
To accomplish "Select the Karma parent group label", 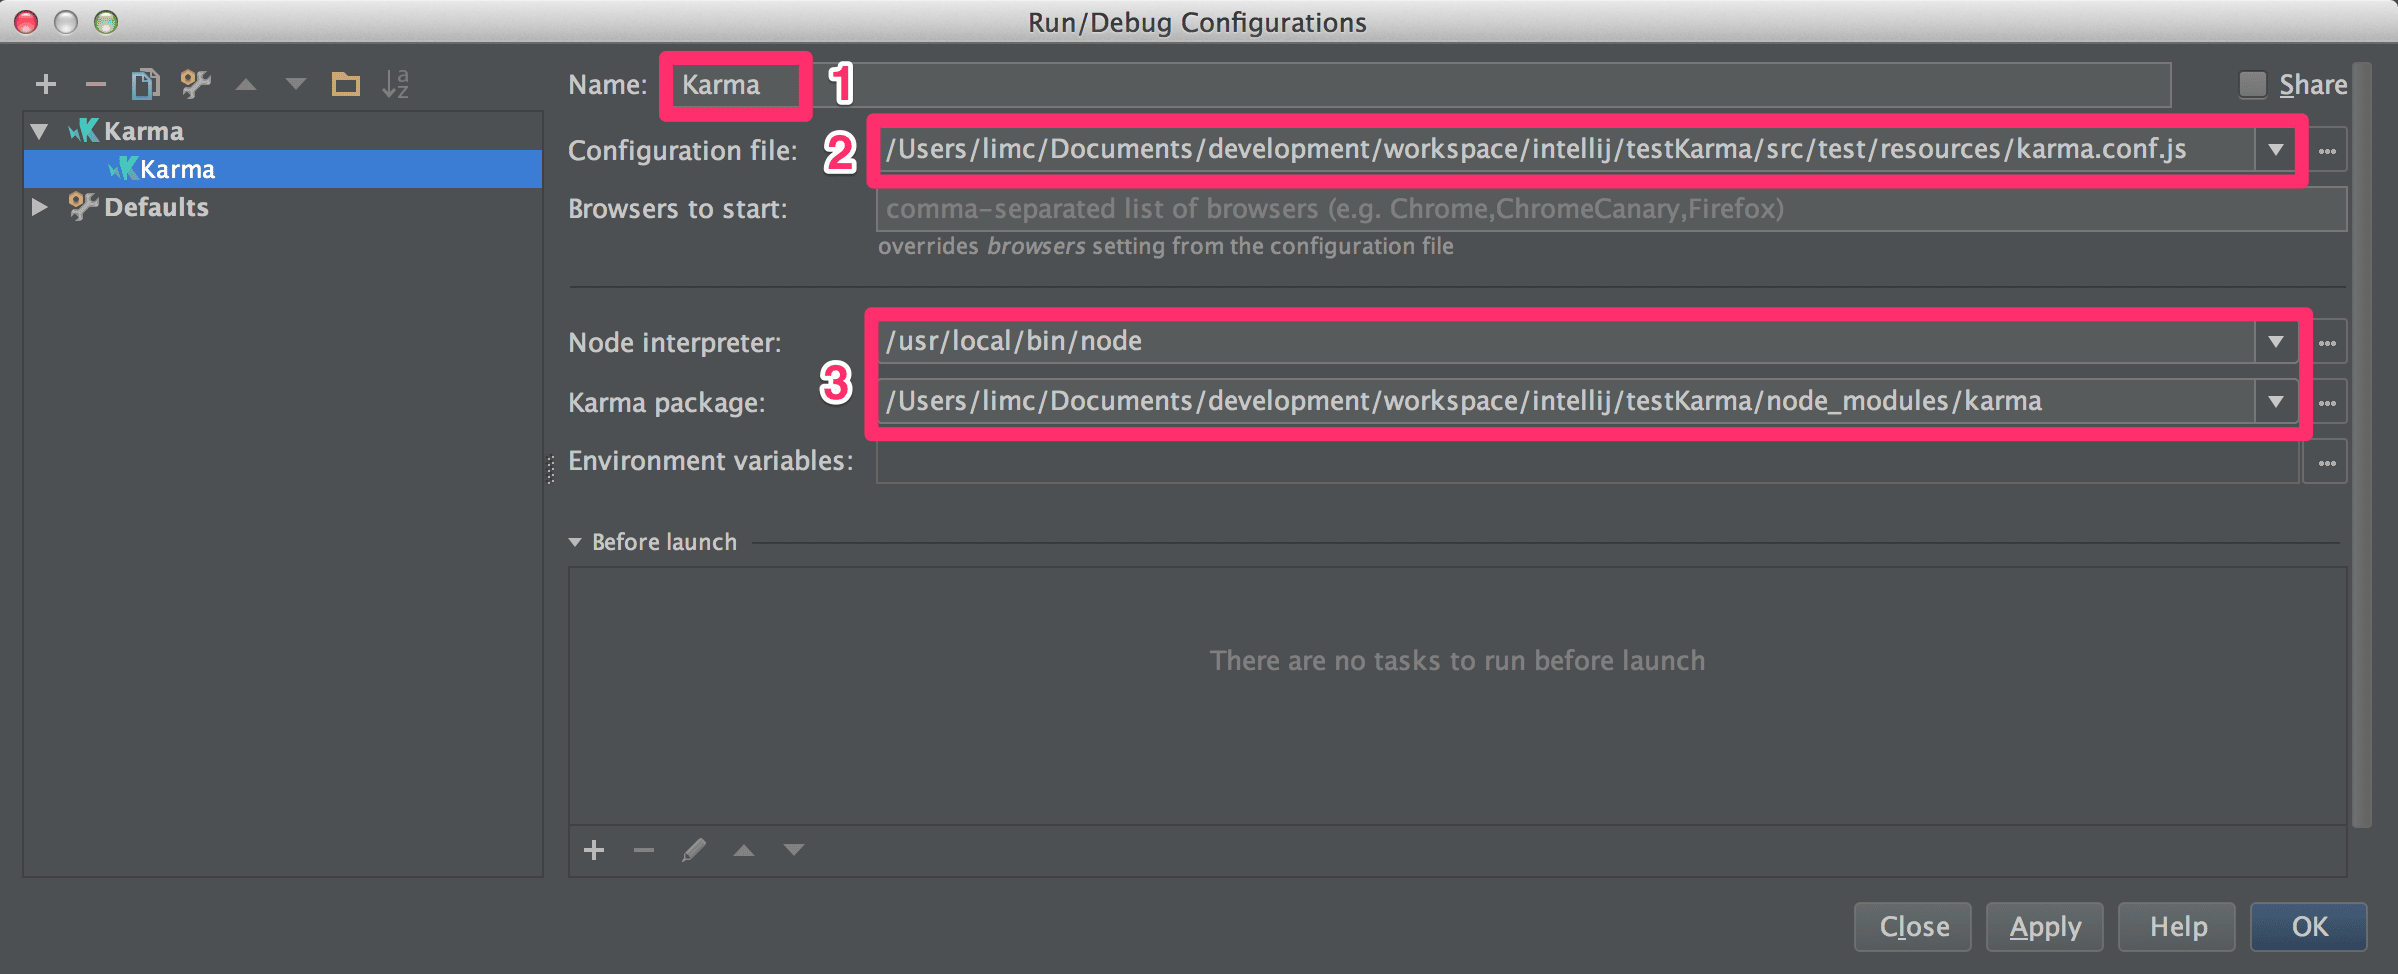I will pos(144,131).
